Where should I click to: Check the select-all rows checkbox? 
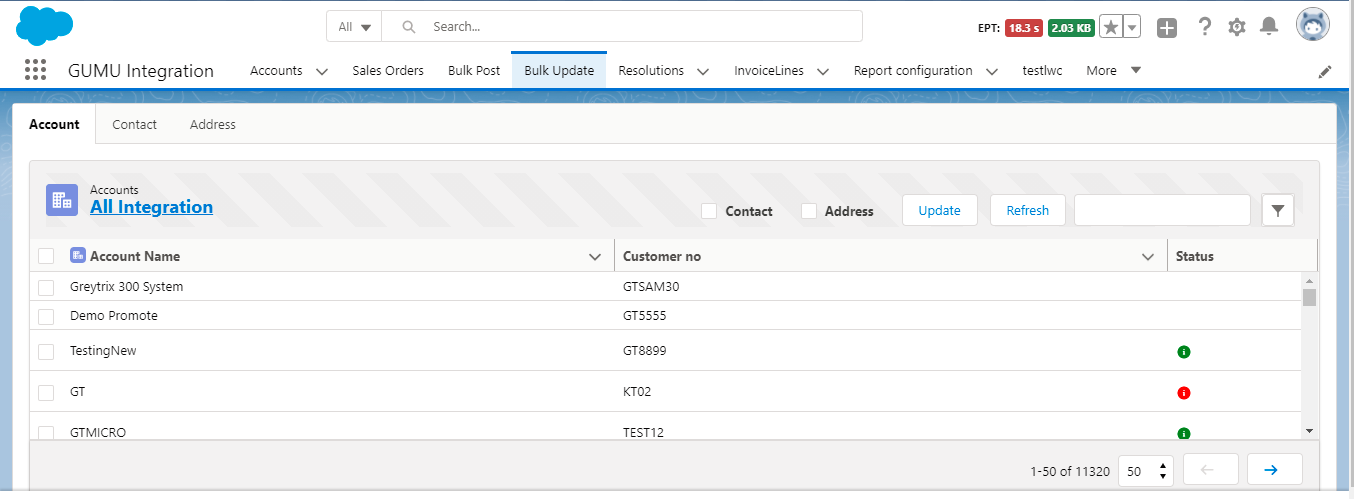(x=46, y=256)
